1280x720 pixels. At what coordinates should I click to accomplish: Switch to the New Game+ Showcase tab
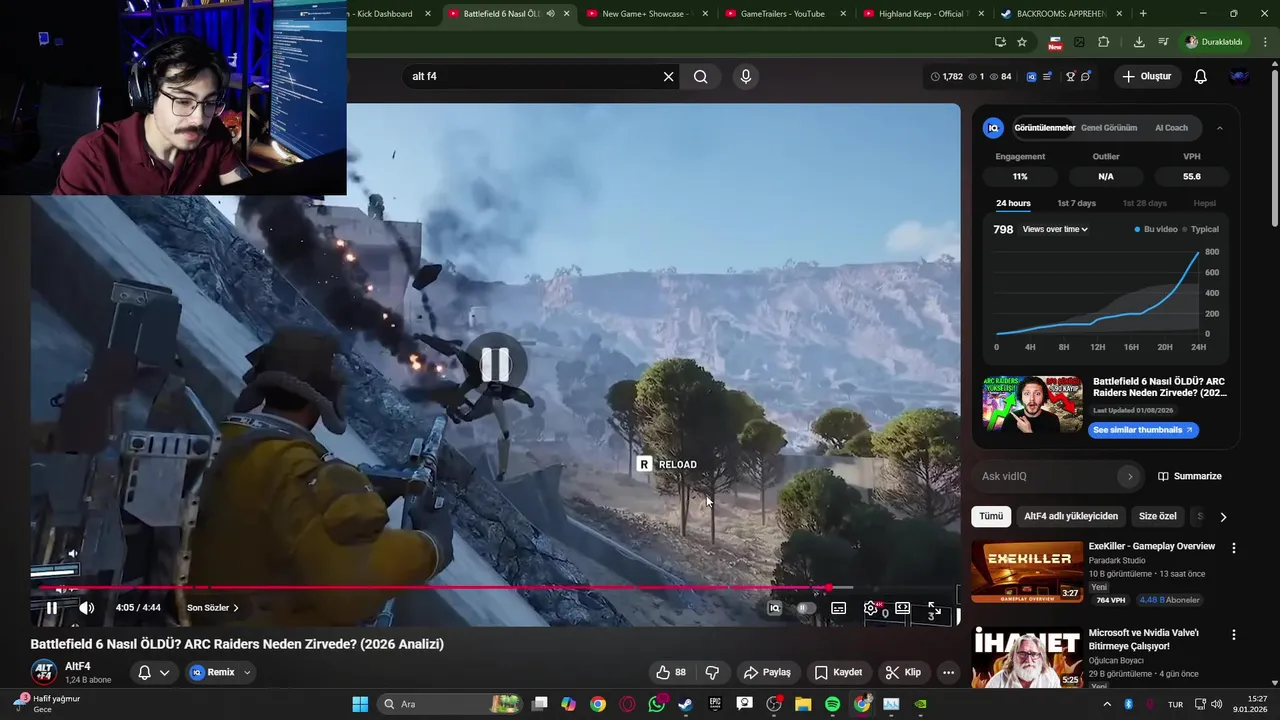pyautogui.click(x=644, y=14)
